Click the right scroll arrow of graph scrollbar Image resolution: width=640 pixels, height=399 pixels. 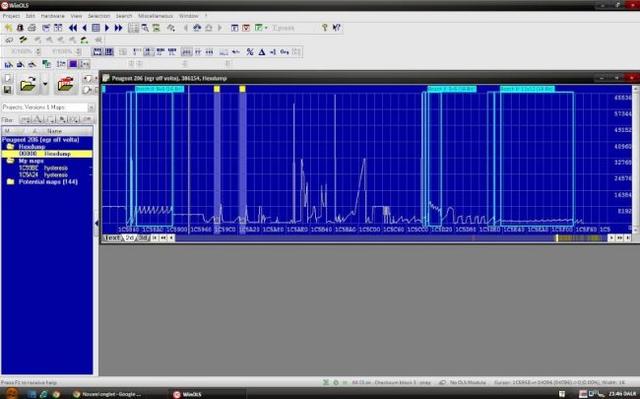click(x=611, y=238)
